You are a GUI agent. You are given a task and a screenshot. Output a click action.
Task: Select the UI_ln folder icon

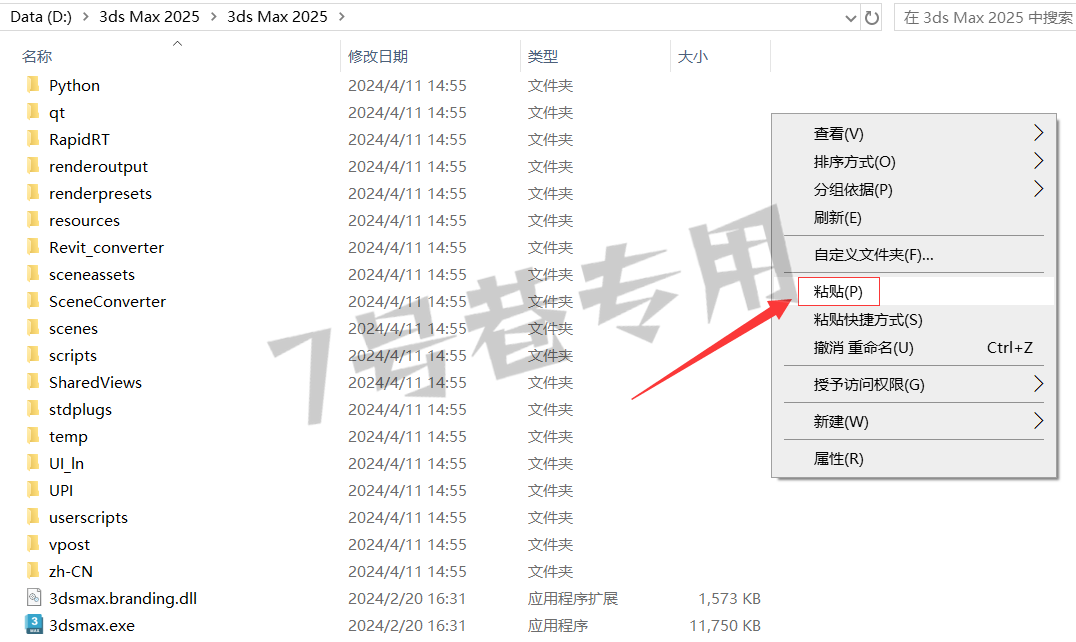coord(33,463)
